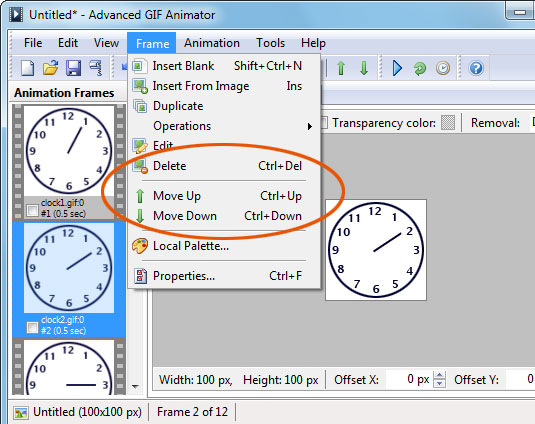Viewport: 535px width, 424px height.
Task: Select the clock1.gif frame thumbnail
Action: (69, 150)
